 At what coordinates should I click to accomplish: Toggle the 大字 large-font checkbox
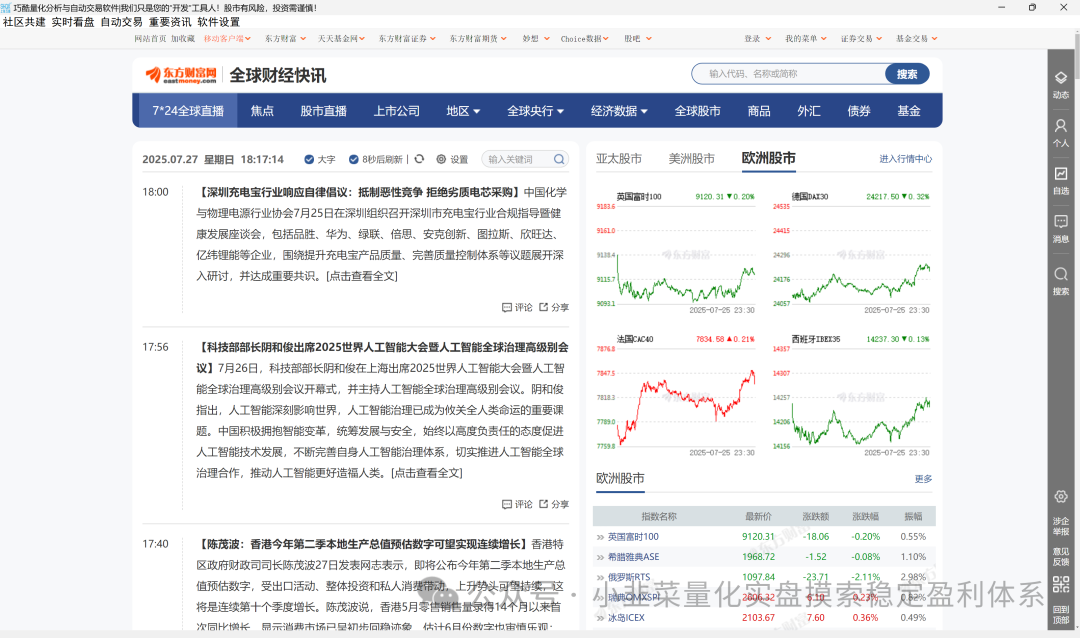click(x=309, y=159)
